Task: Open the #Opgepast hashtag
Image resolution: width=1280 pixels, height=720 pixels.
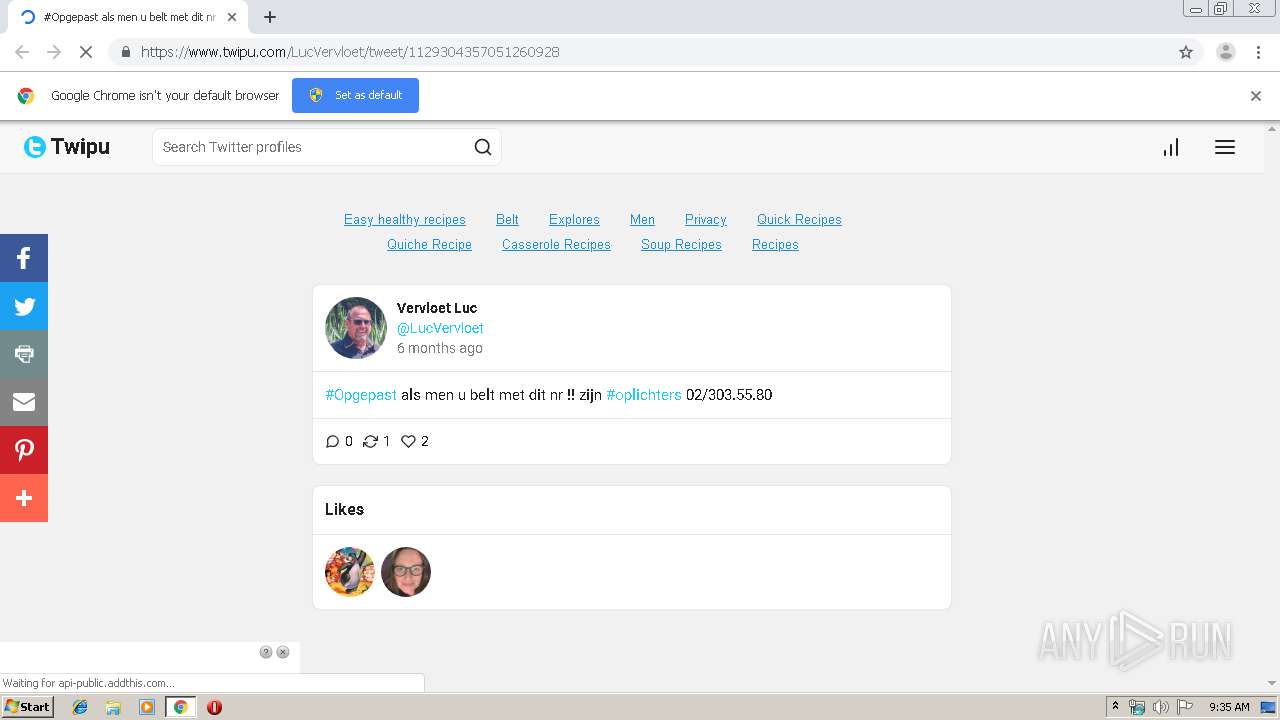Action: tap(361, 395)
